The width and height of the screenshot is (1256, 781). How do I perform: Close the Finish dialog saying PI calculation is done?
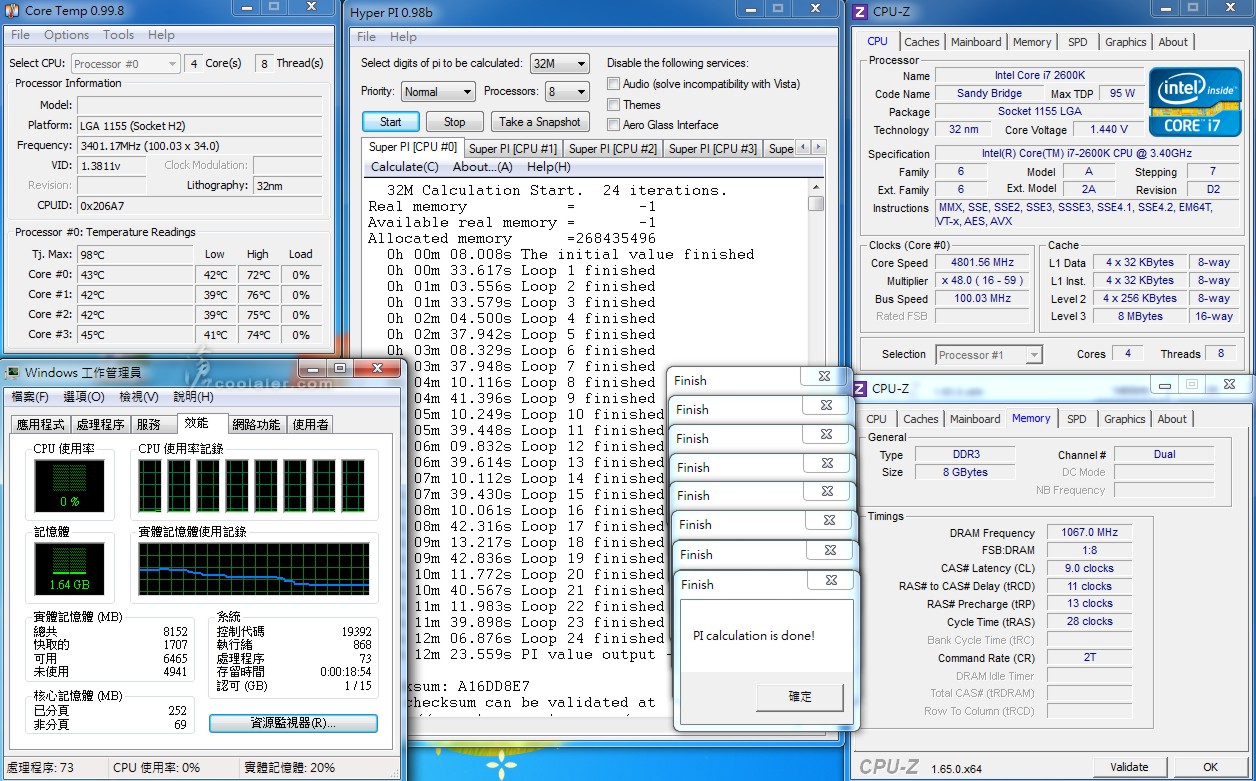[x=831, y=581]
